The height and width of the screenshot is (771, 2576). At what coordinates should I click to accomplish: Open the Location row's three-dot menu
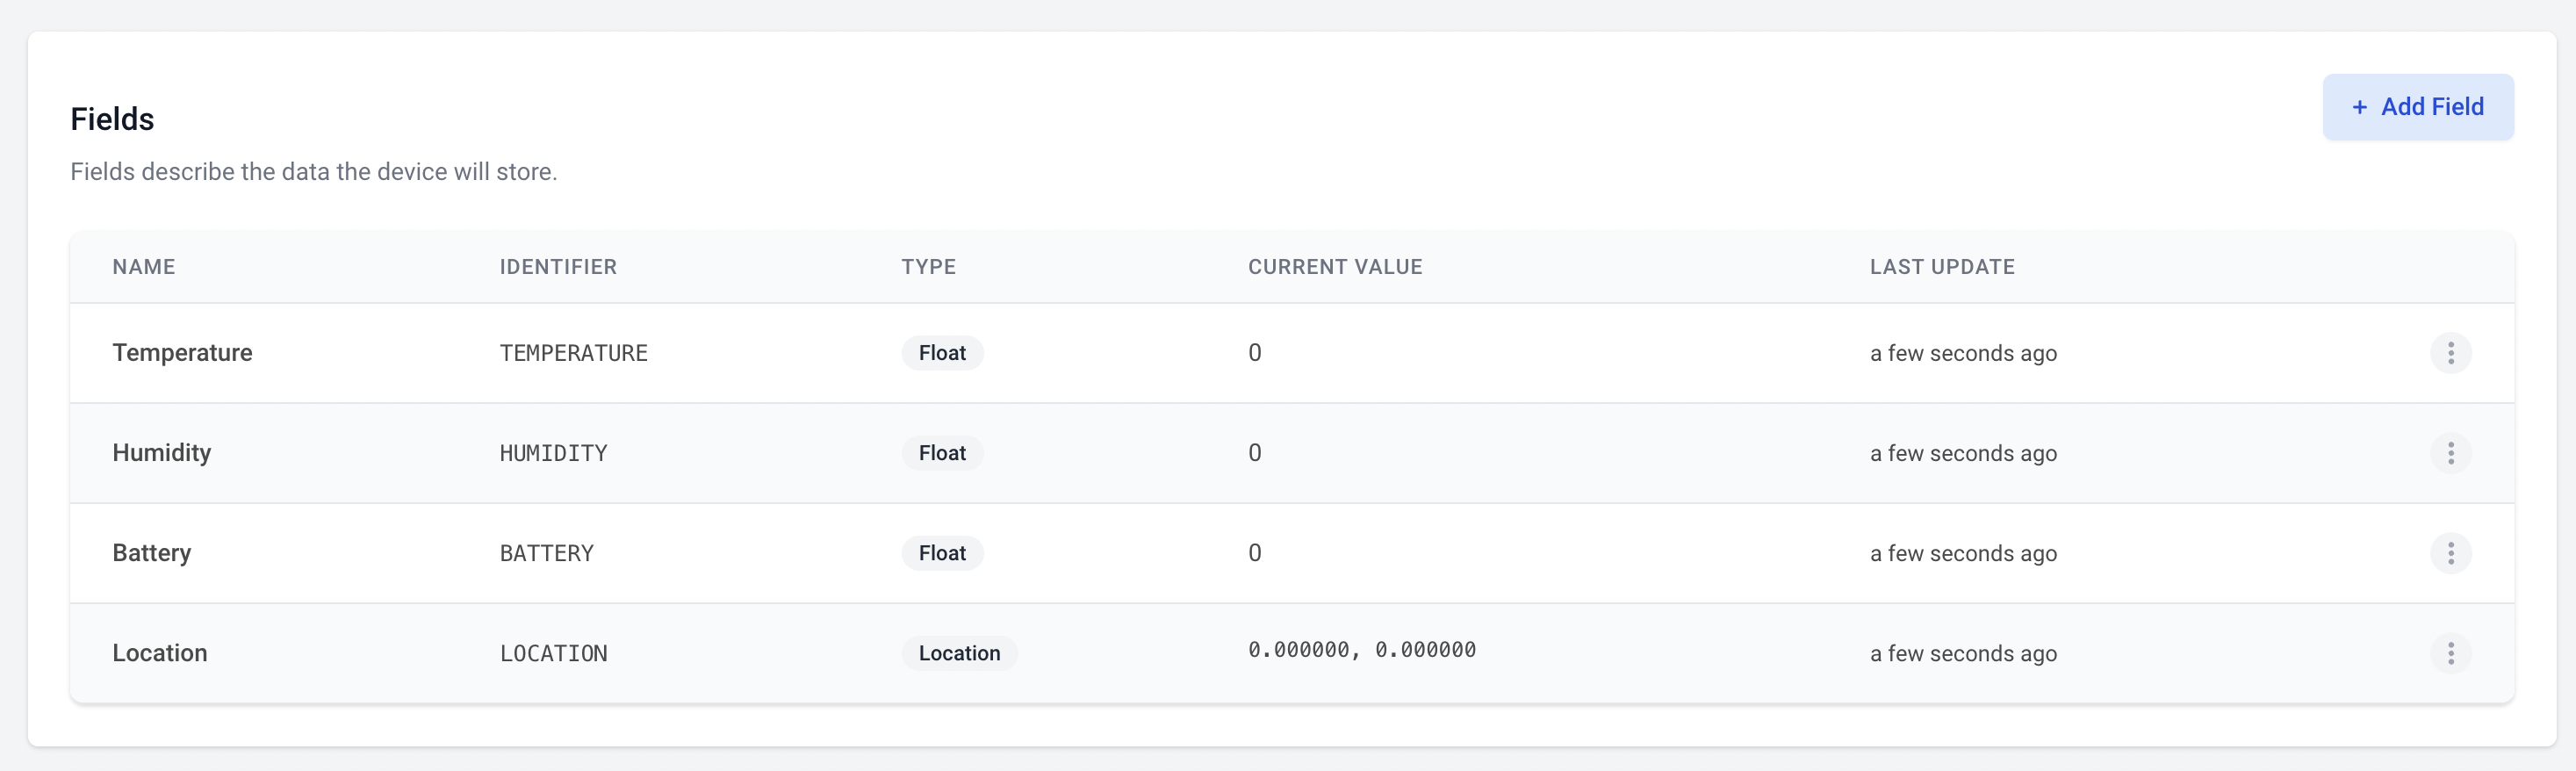click(x=2450, y=653)
